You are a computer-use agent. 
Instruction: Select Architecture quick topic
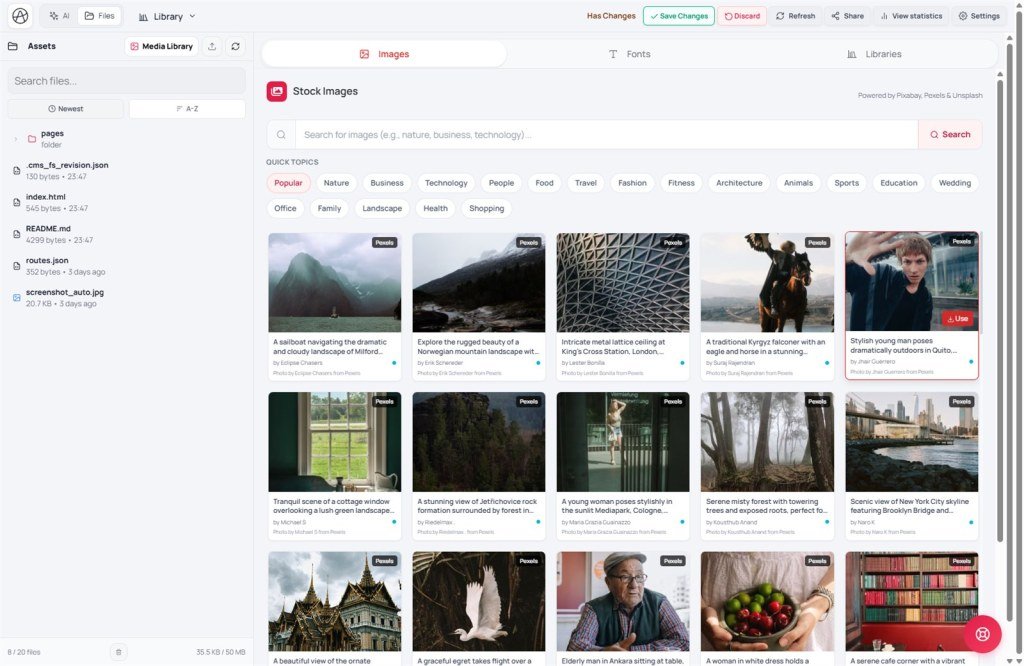click(739, 183)
